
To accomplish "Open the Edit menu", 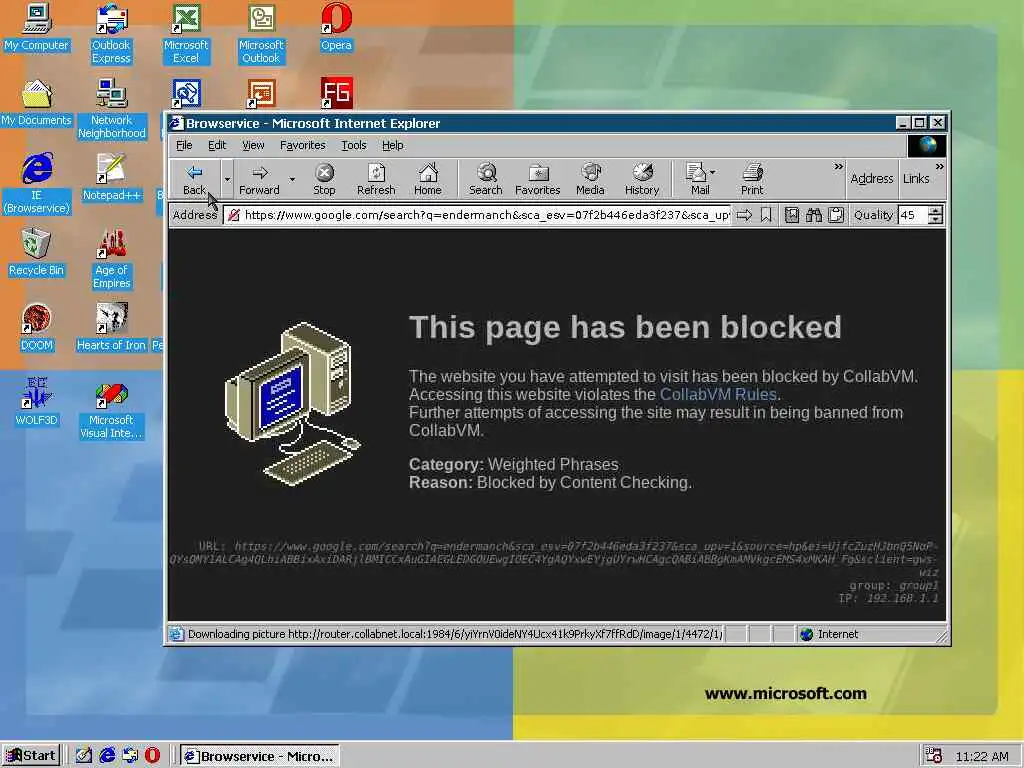I will tap(217, 145).
